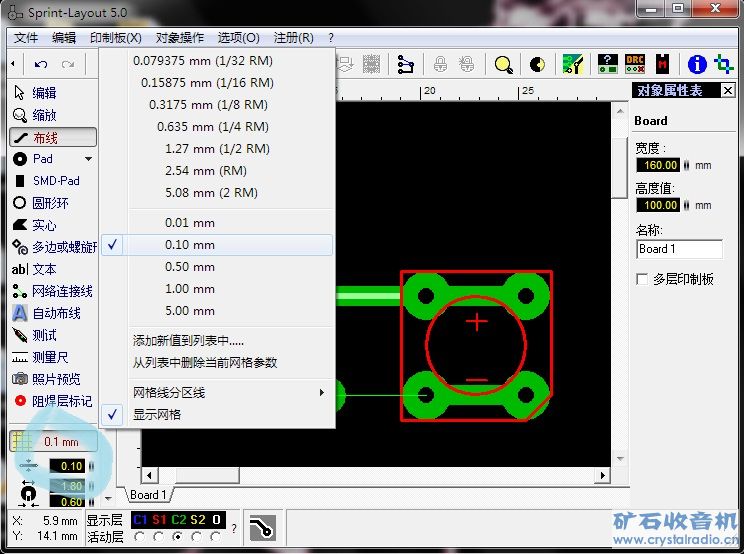Click the DRC design rule check icon
Image resolution: width=744 pixels, height=554 pixels.
click(634, 65)
